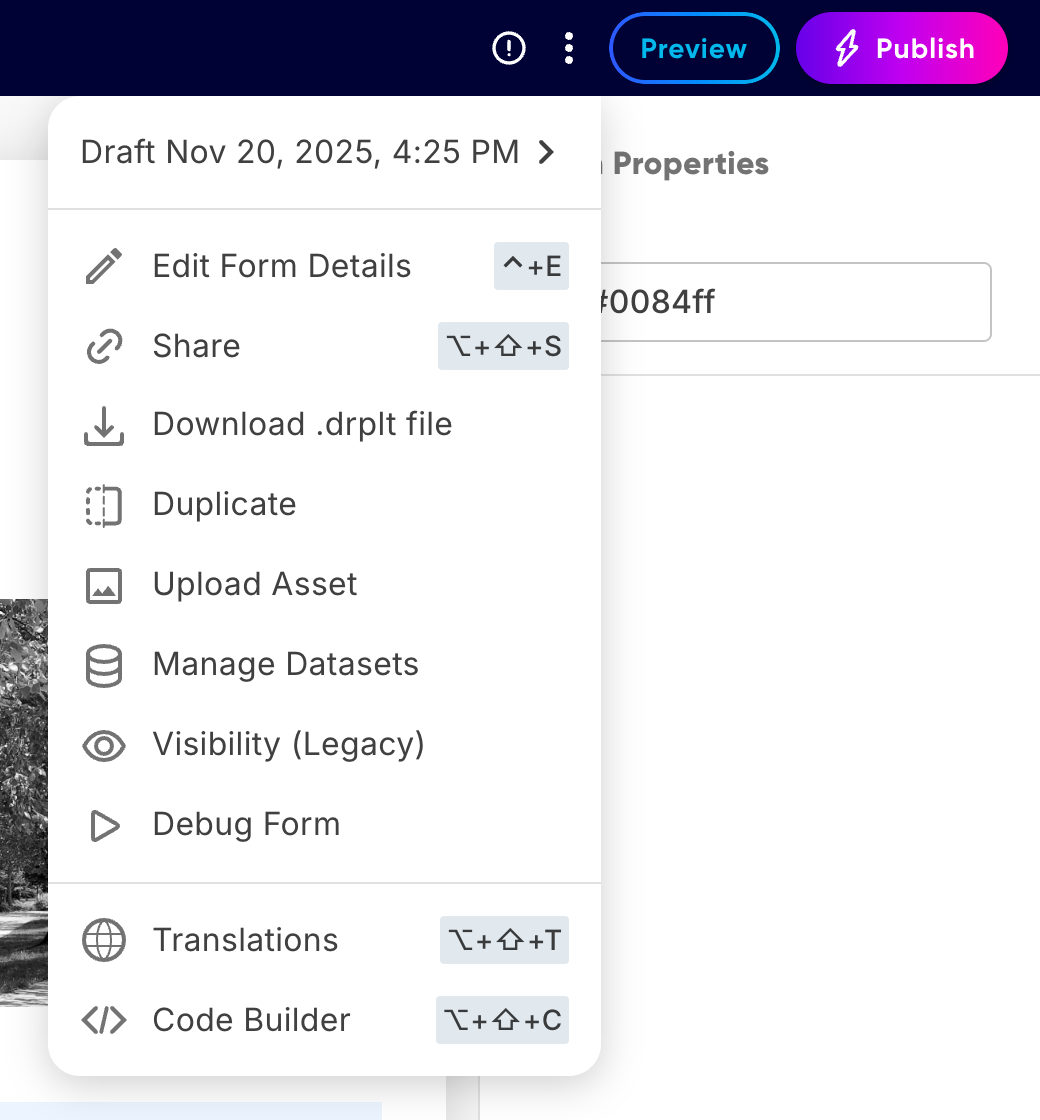Click the lightning bolt icon on Publish

pos(847,49)
